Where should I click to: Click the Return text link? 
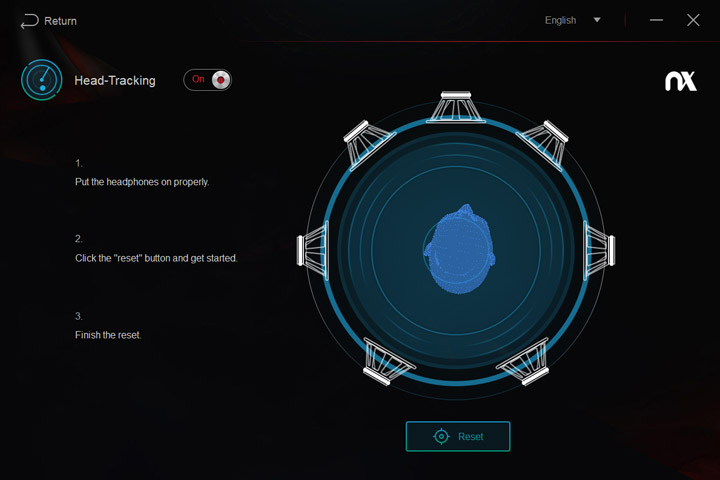pos(60,21)
